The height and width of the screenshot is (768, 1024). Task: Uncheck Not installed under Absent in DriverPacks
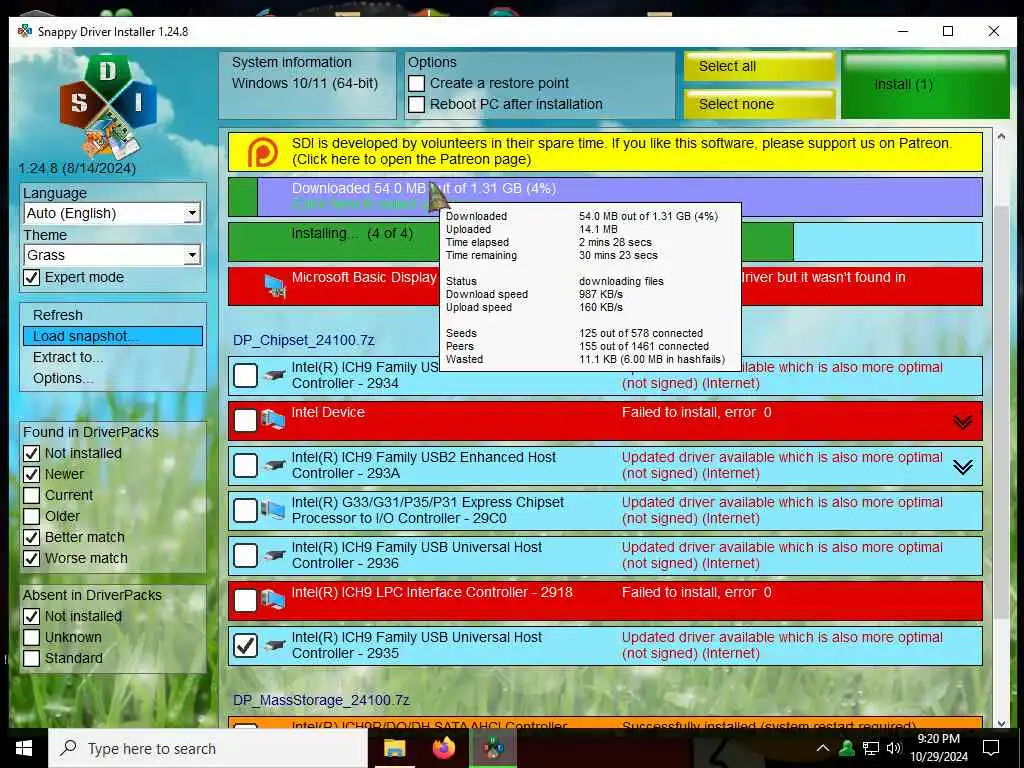[x=31, y=616]
